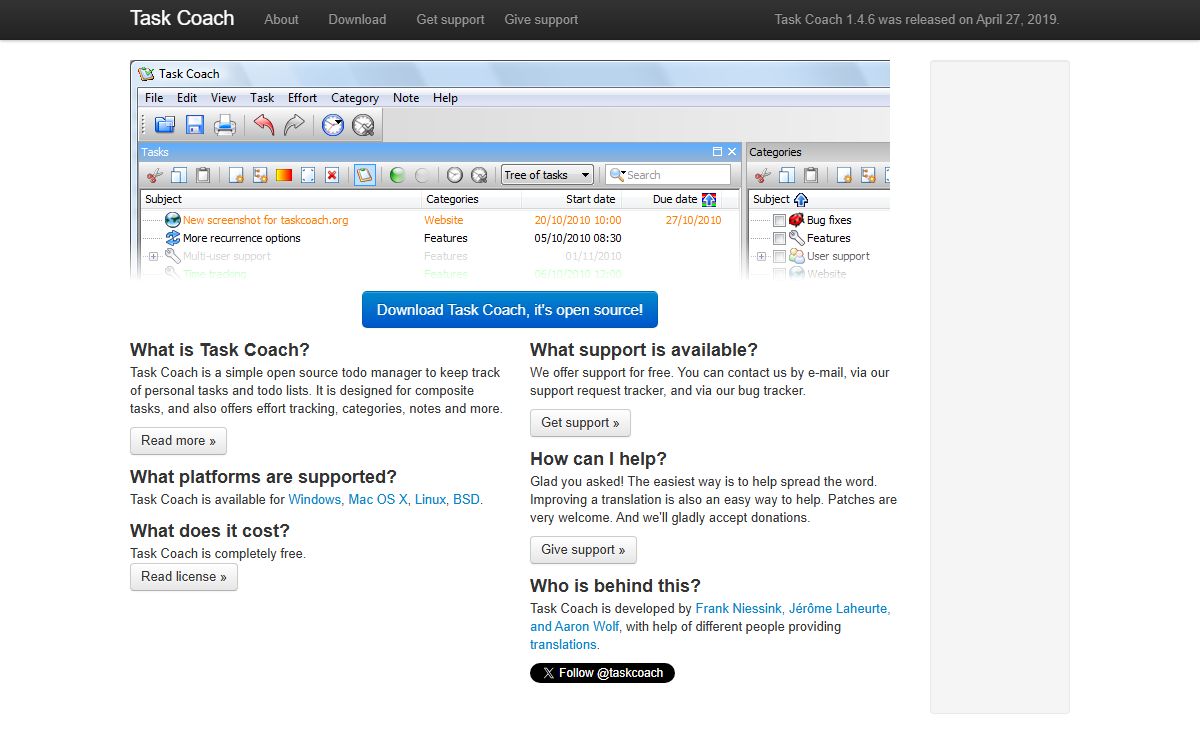Click the Open file icon in main toolbar

tap(165, 125)
